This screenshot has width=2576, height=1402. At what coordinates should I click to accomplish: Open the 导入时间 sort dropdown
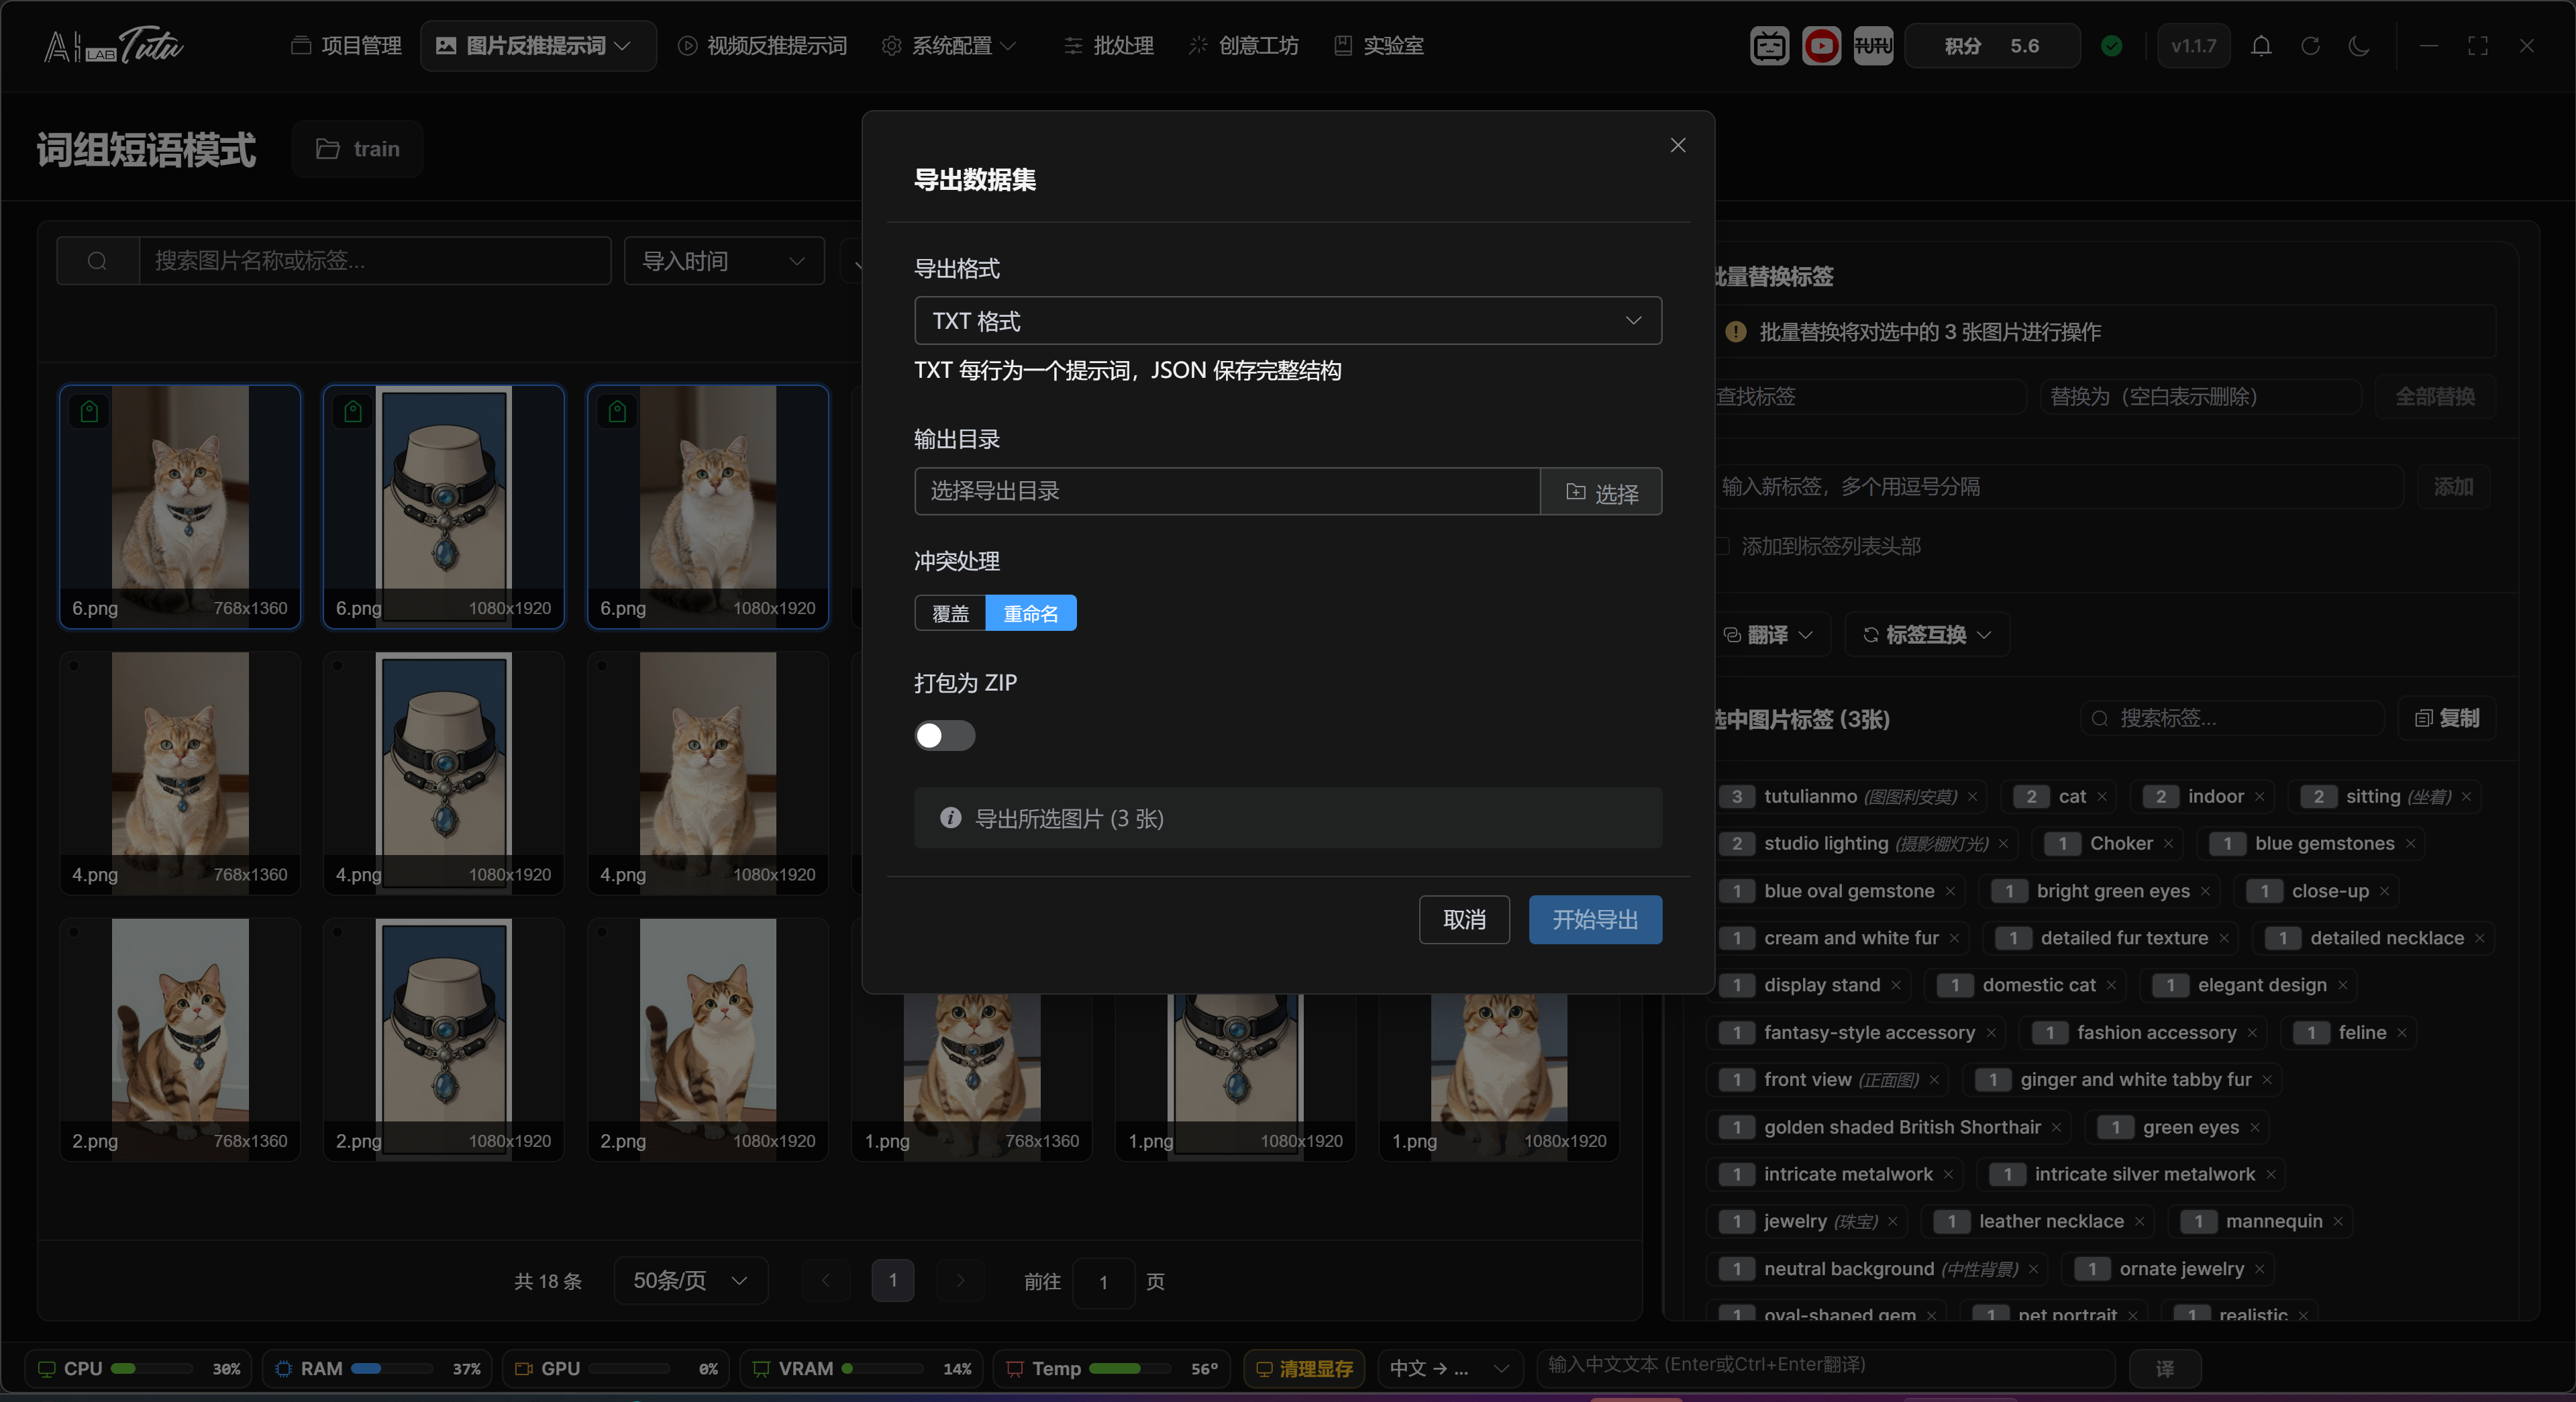point(724,261)
